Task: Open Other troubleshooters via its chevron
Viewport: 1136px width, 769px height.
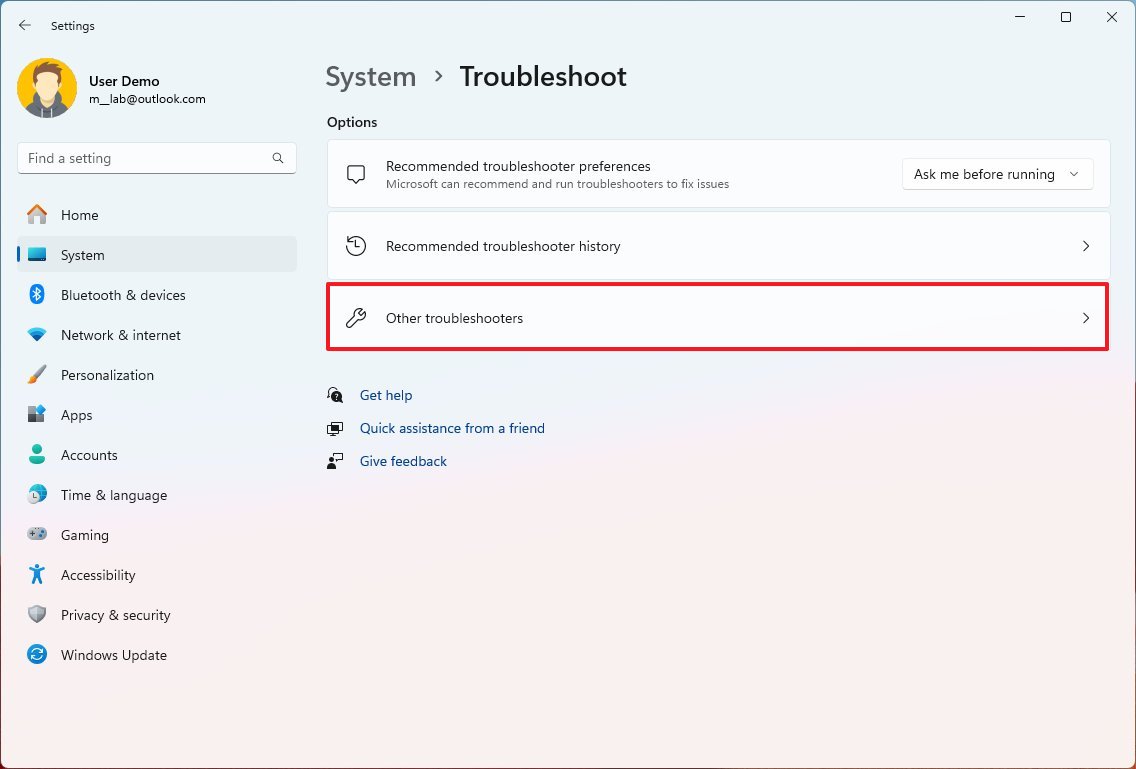Action: pyautogui.click(x=1086, y=318)
